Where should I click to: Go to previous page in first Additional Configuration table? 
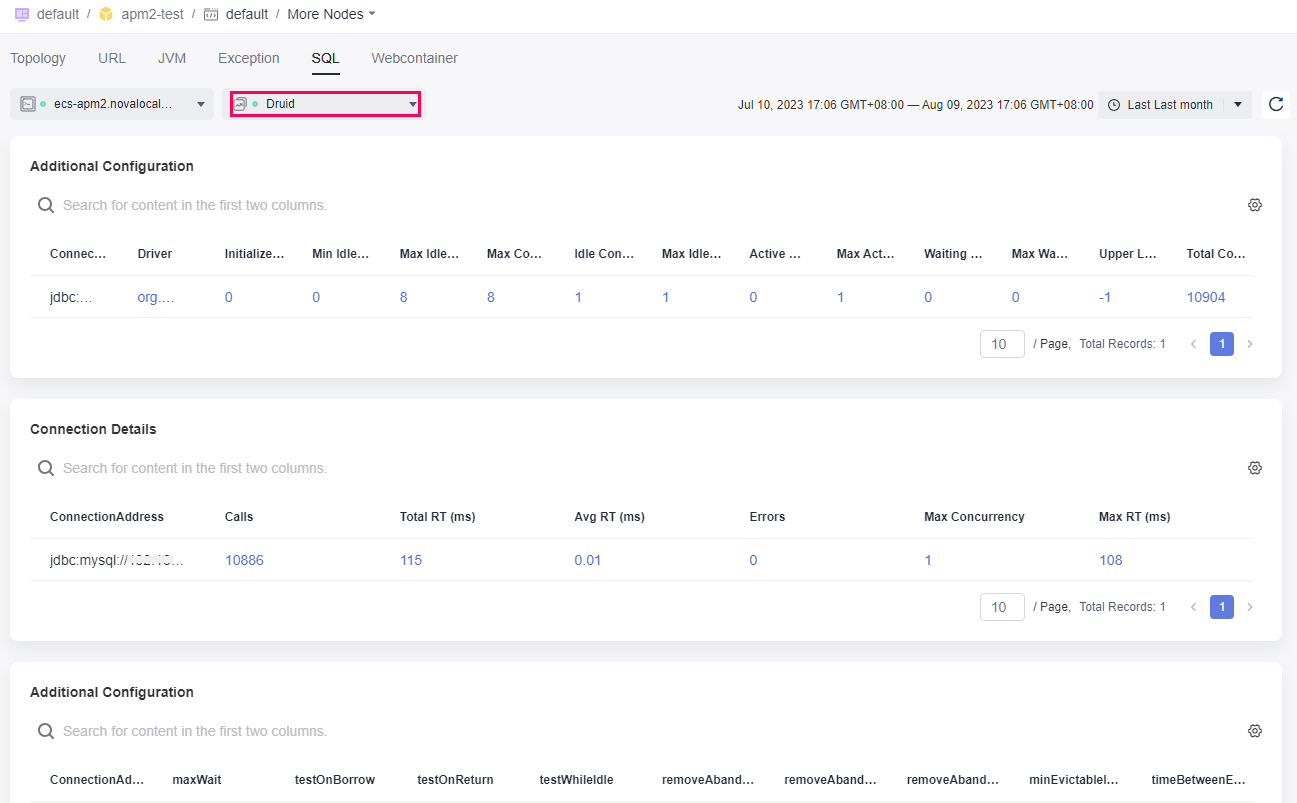[1193, 344]
